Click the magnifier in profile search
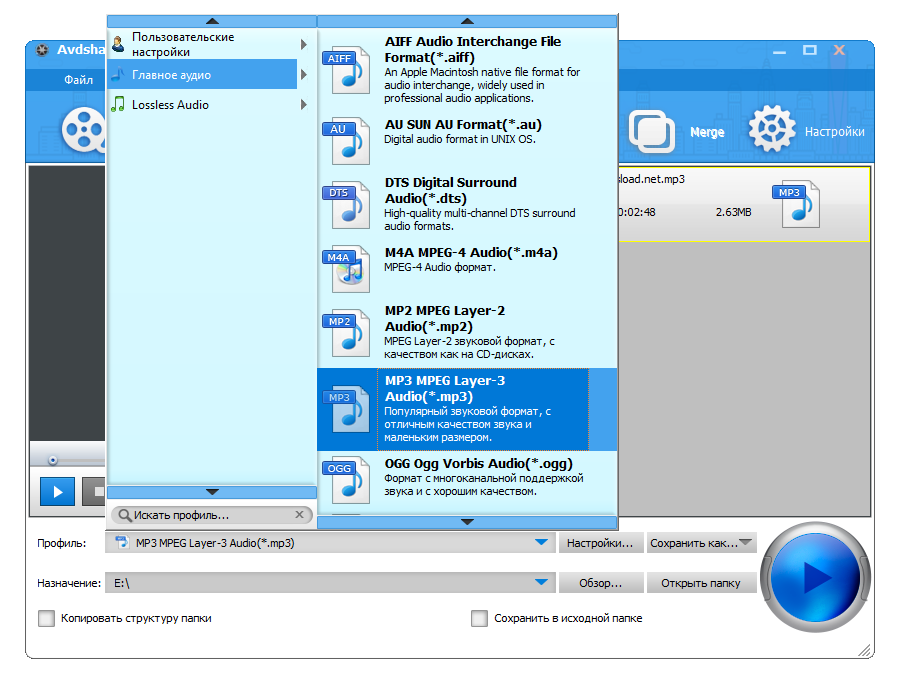906x696 pixels. 124,515
